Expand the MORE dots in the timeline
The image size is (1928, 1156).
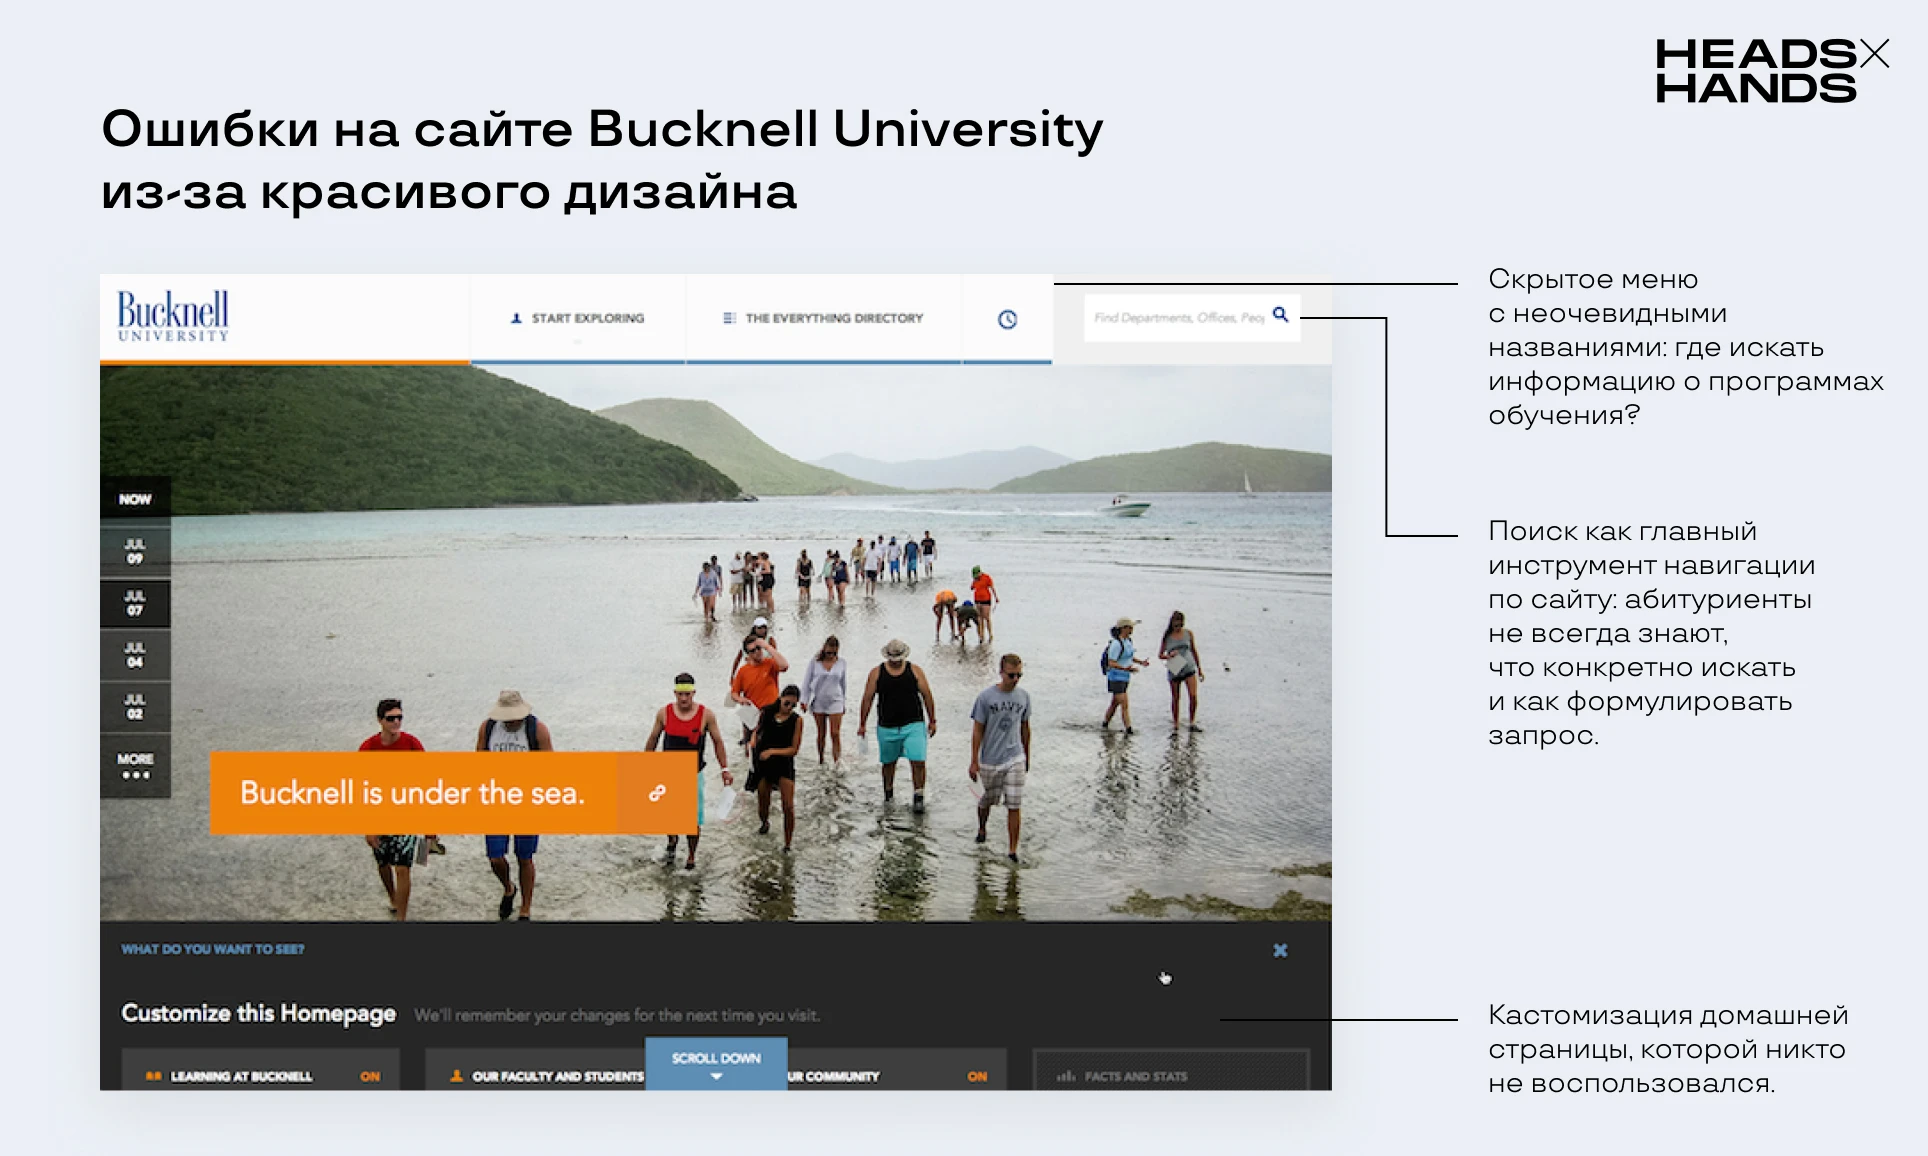click(135, 767)
